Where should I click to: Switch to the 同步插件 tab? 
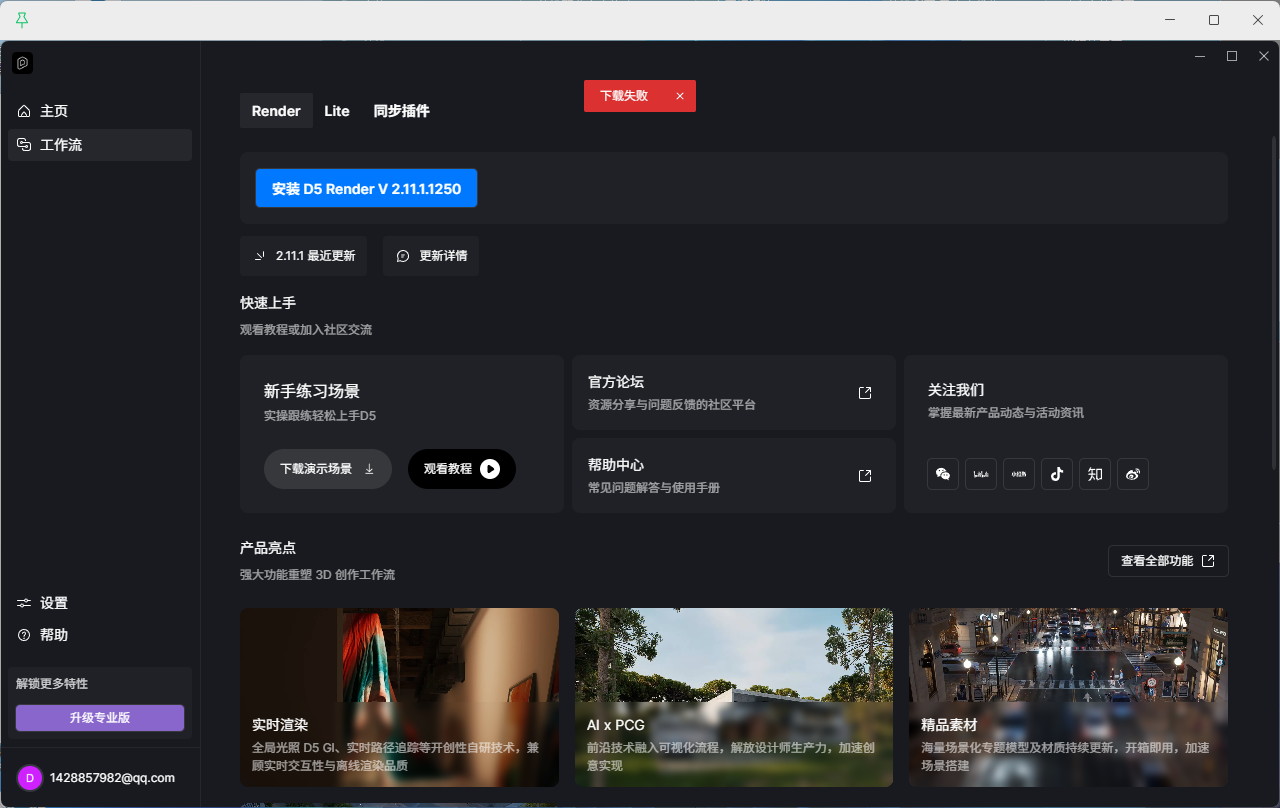point(401,111)
